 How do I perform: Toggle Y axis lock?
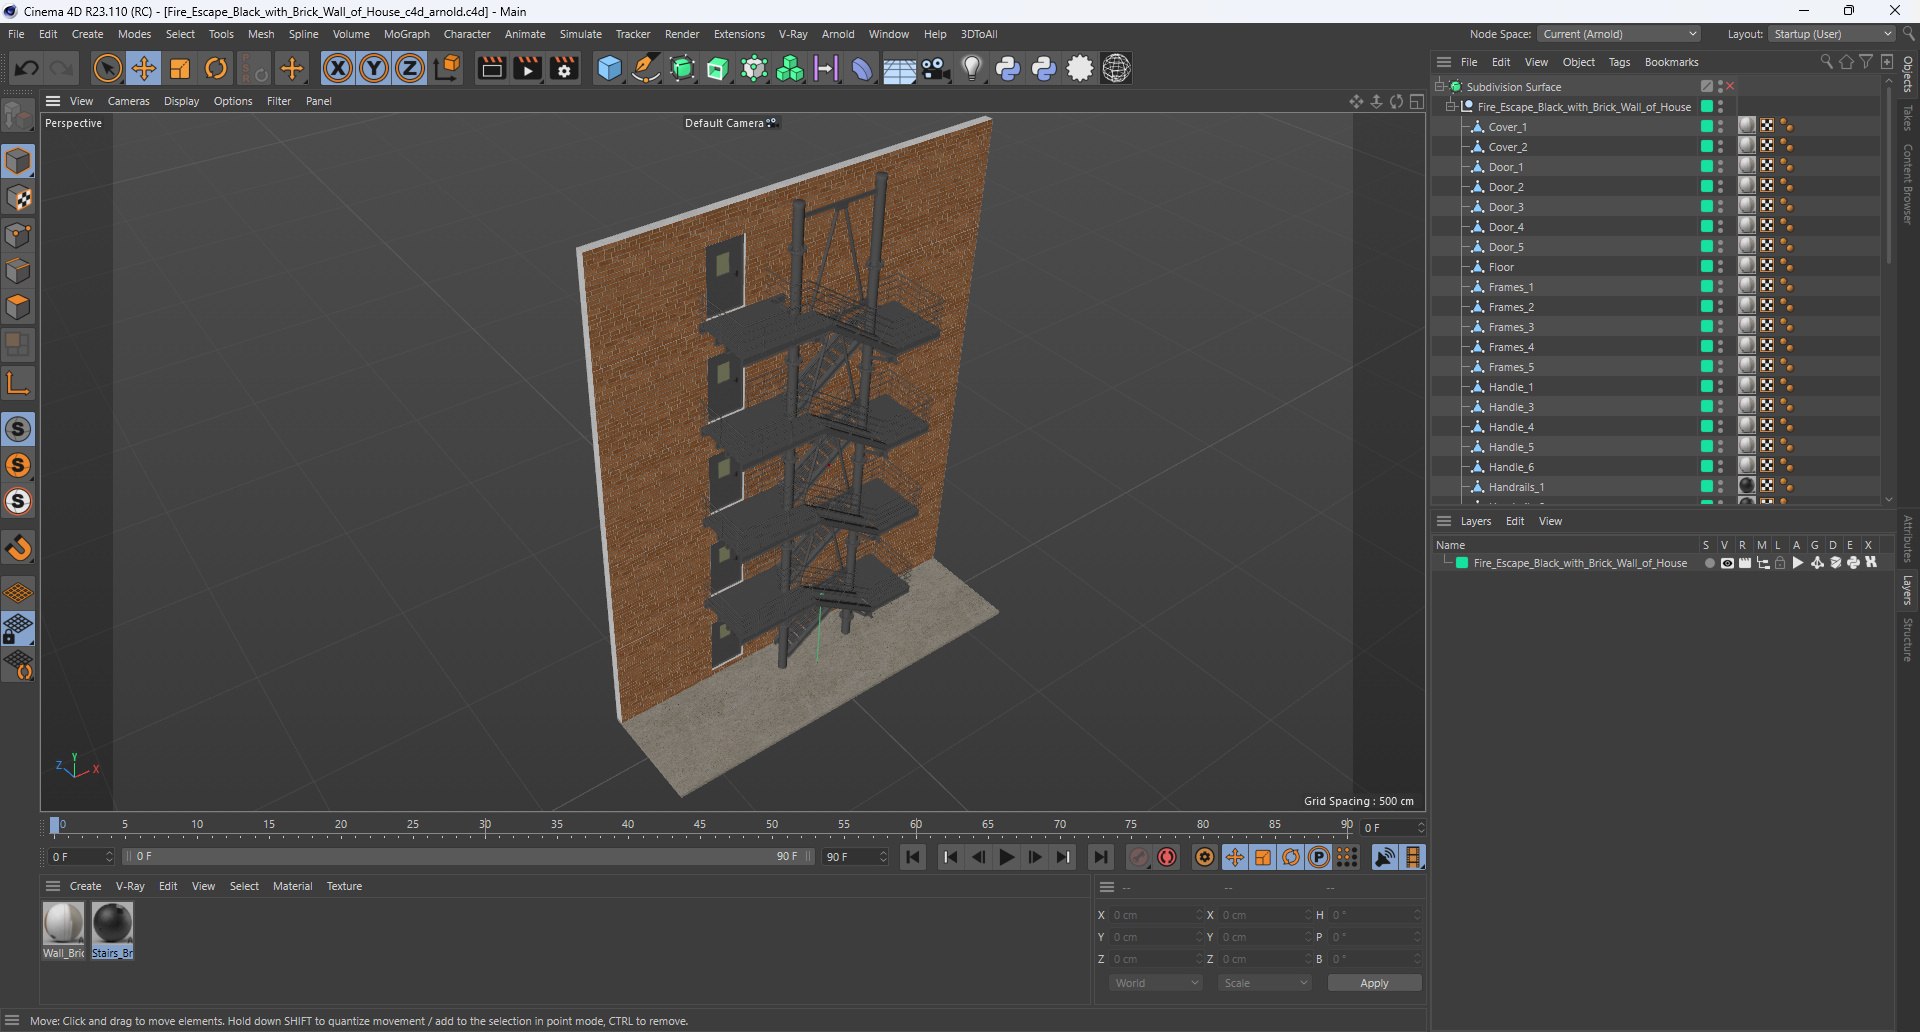click(x=374, y=68)
